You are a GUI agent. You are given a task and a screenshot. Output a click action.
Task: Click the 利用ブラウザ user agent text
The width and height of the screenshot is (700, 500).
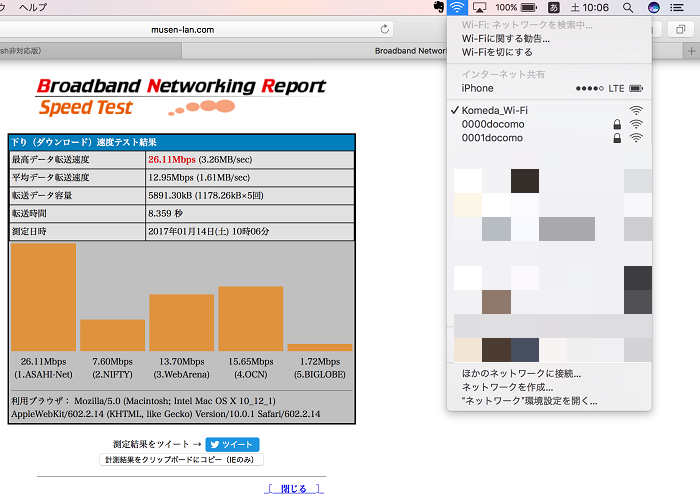[x=166, y=407]
